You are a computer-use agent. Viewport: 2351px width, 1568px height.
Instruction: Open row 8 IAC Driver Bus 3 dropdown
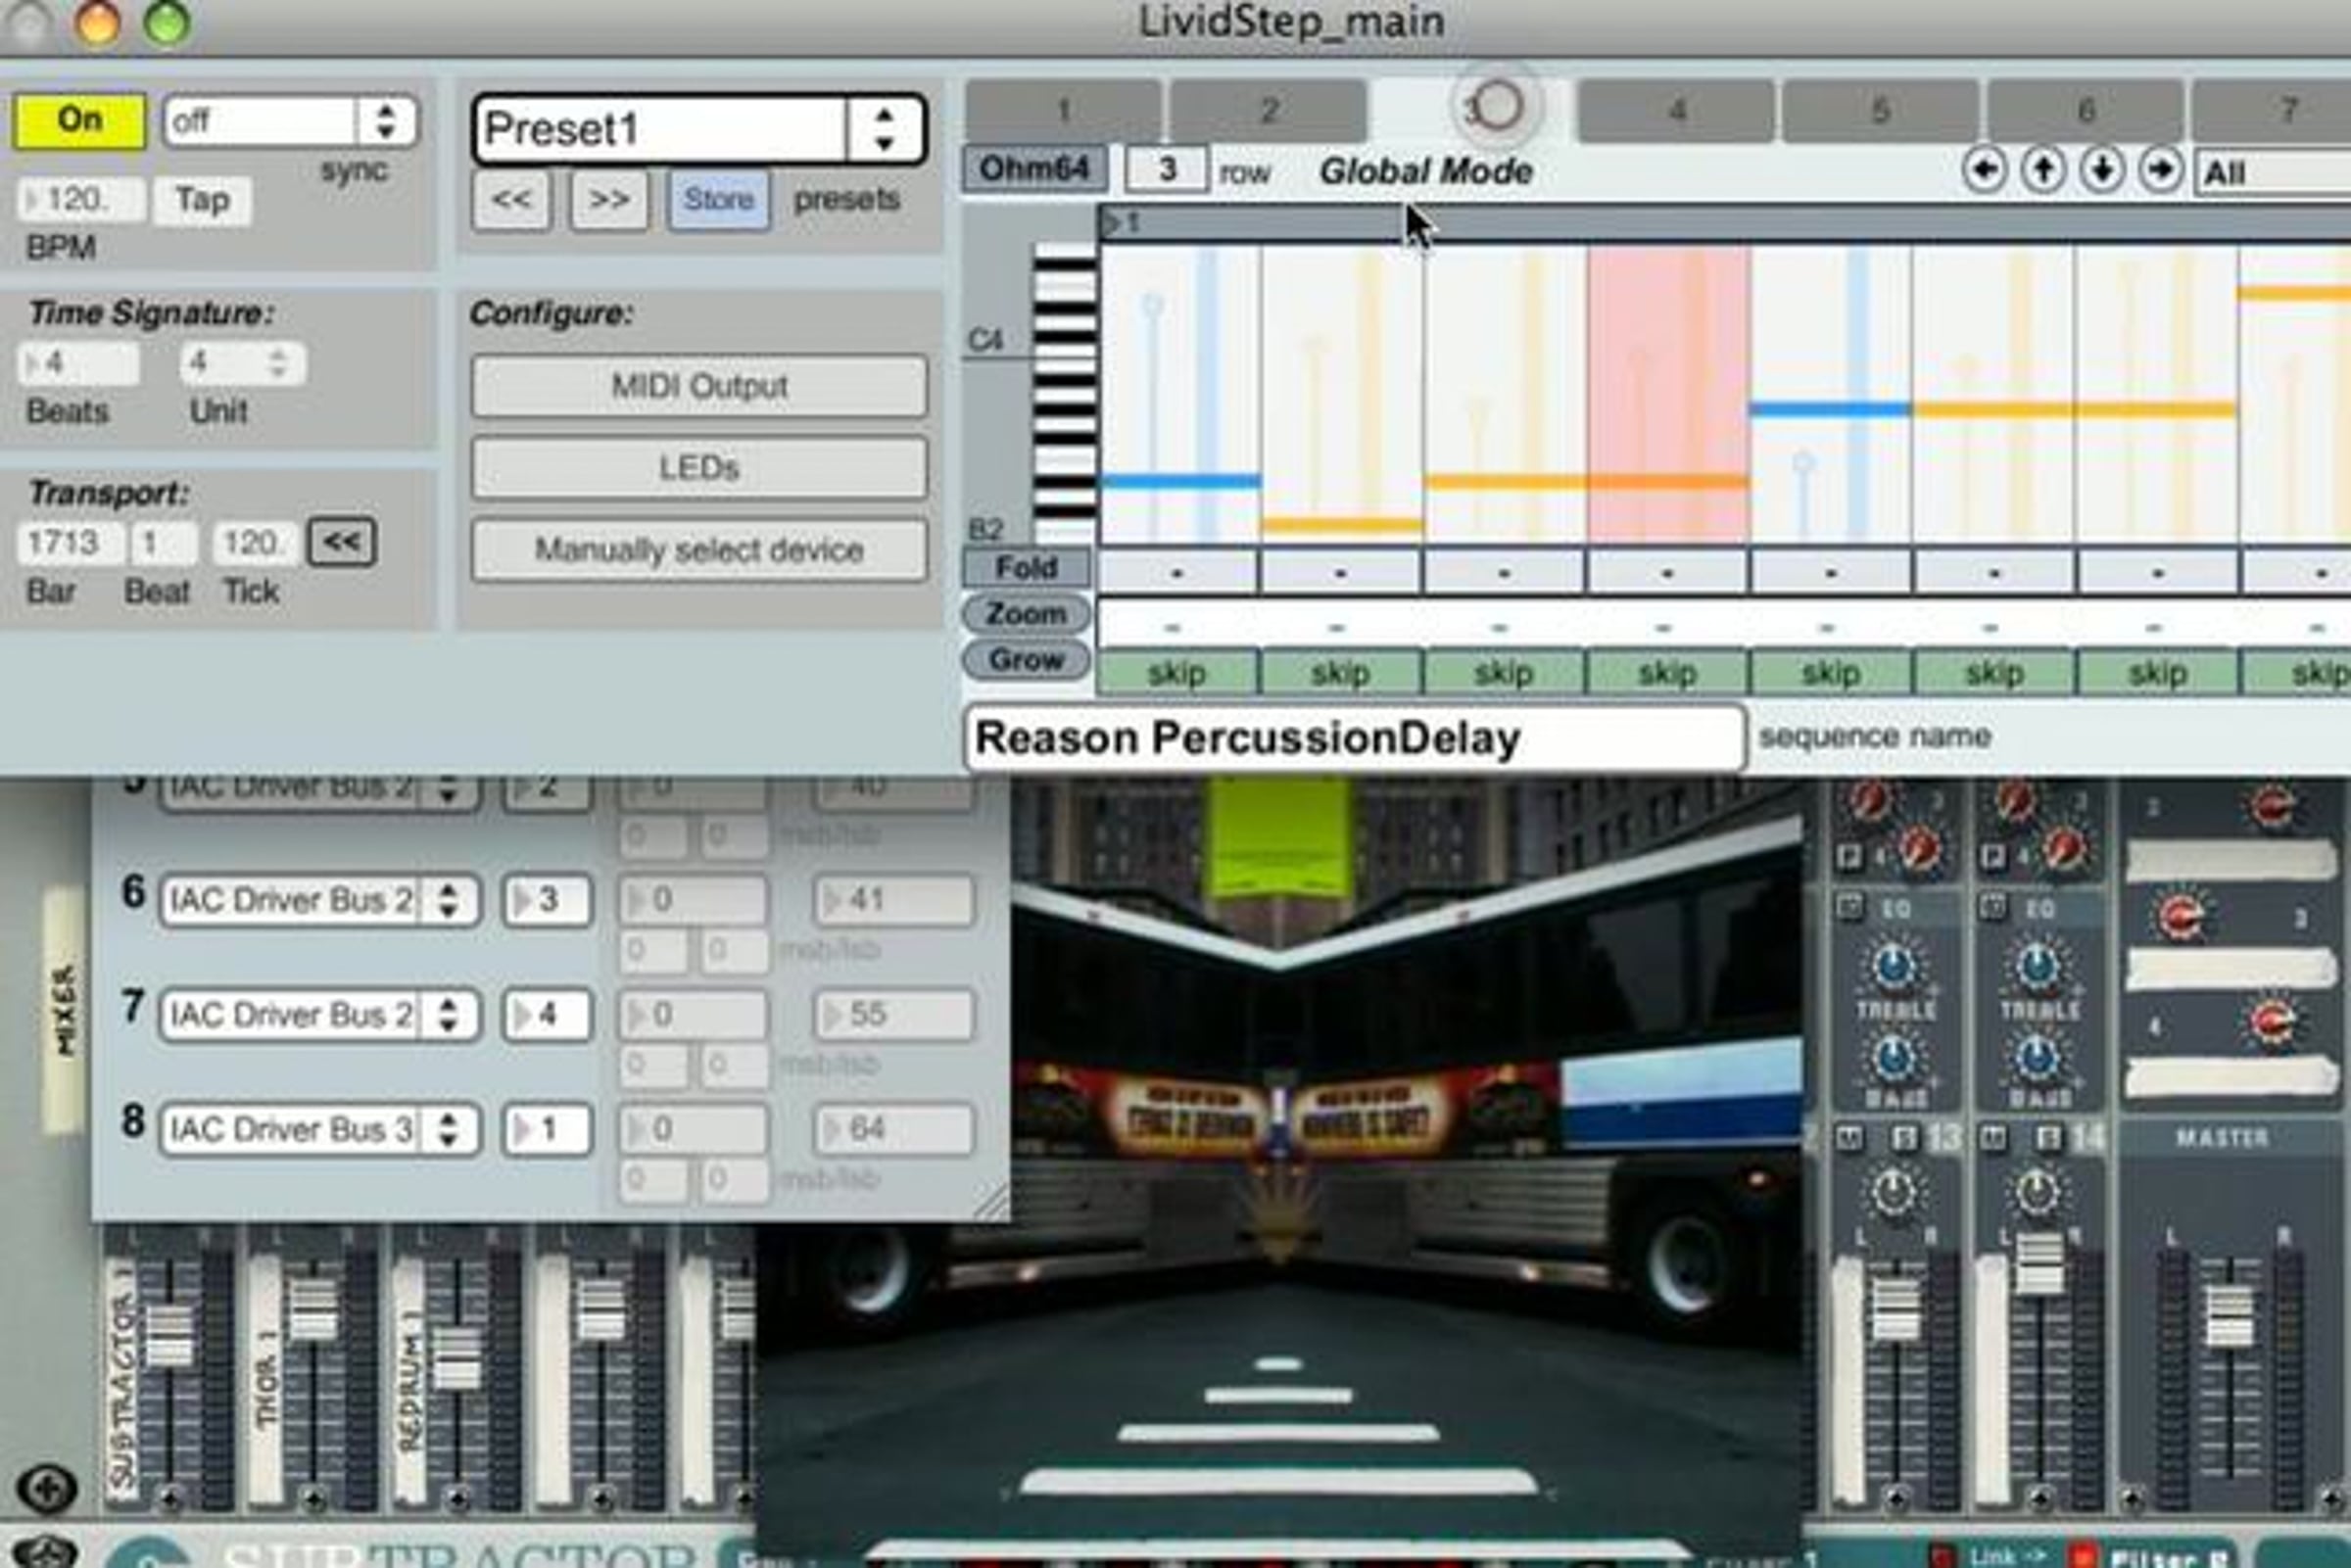point(316,1130)
